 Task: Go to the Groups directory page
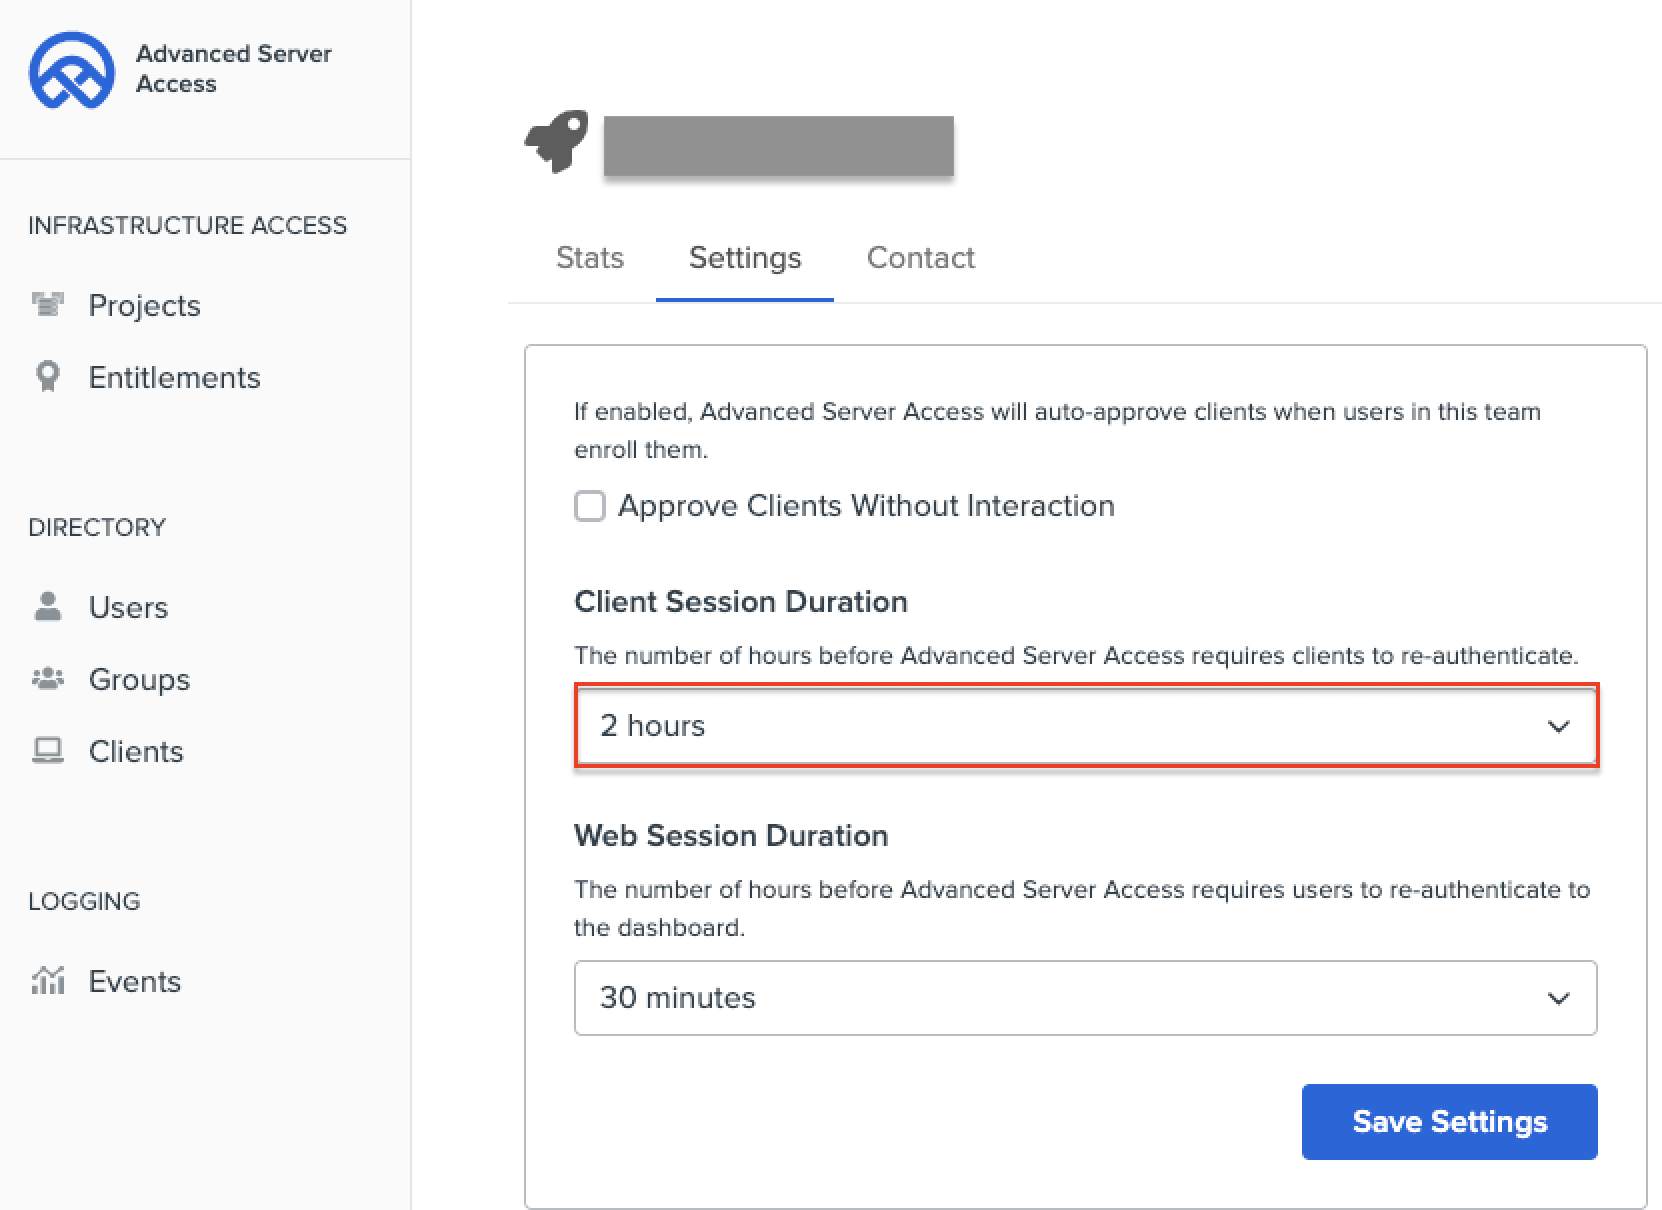pos(139,679)
